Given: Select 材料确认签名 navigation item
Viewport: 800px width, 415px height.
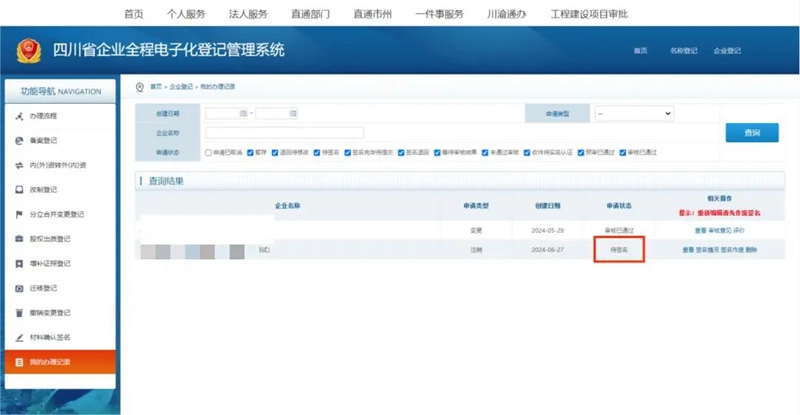Looking at the screenshot, I should [60, 337].
